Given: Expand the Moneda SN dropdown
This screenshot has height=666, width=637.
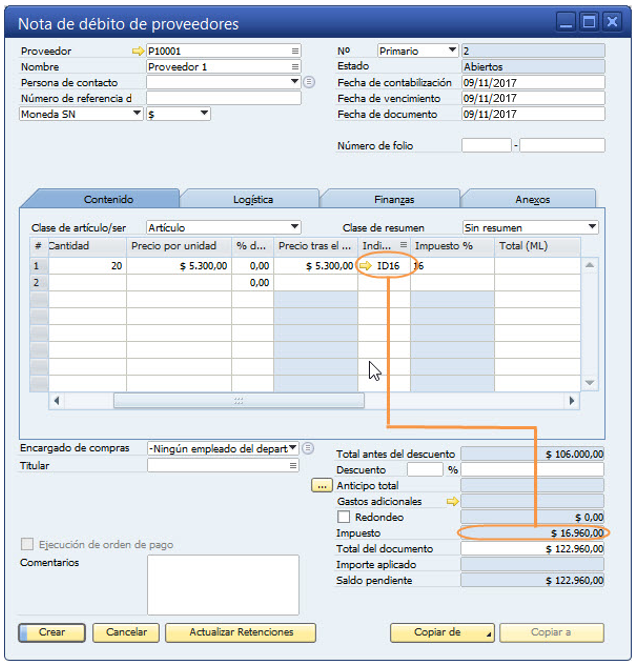Looking at the screenshot, I should point(137,114).
